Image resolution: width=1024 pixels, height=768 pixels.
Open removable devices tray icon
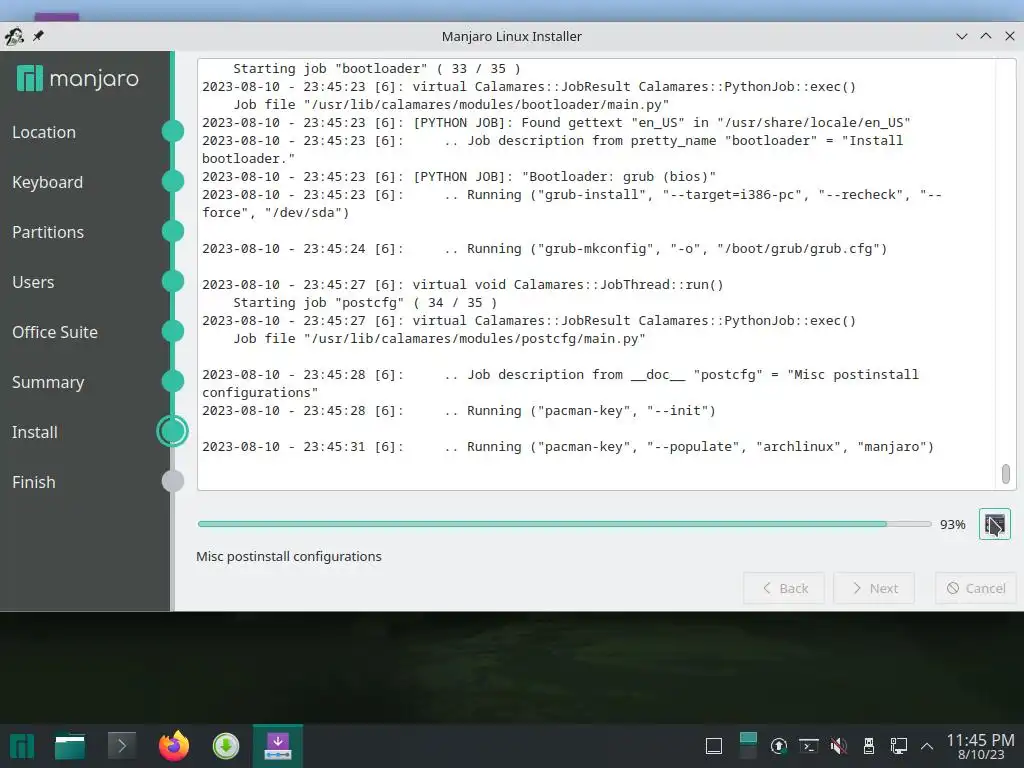869,746
